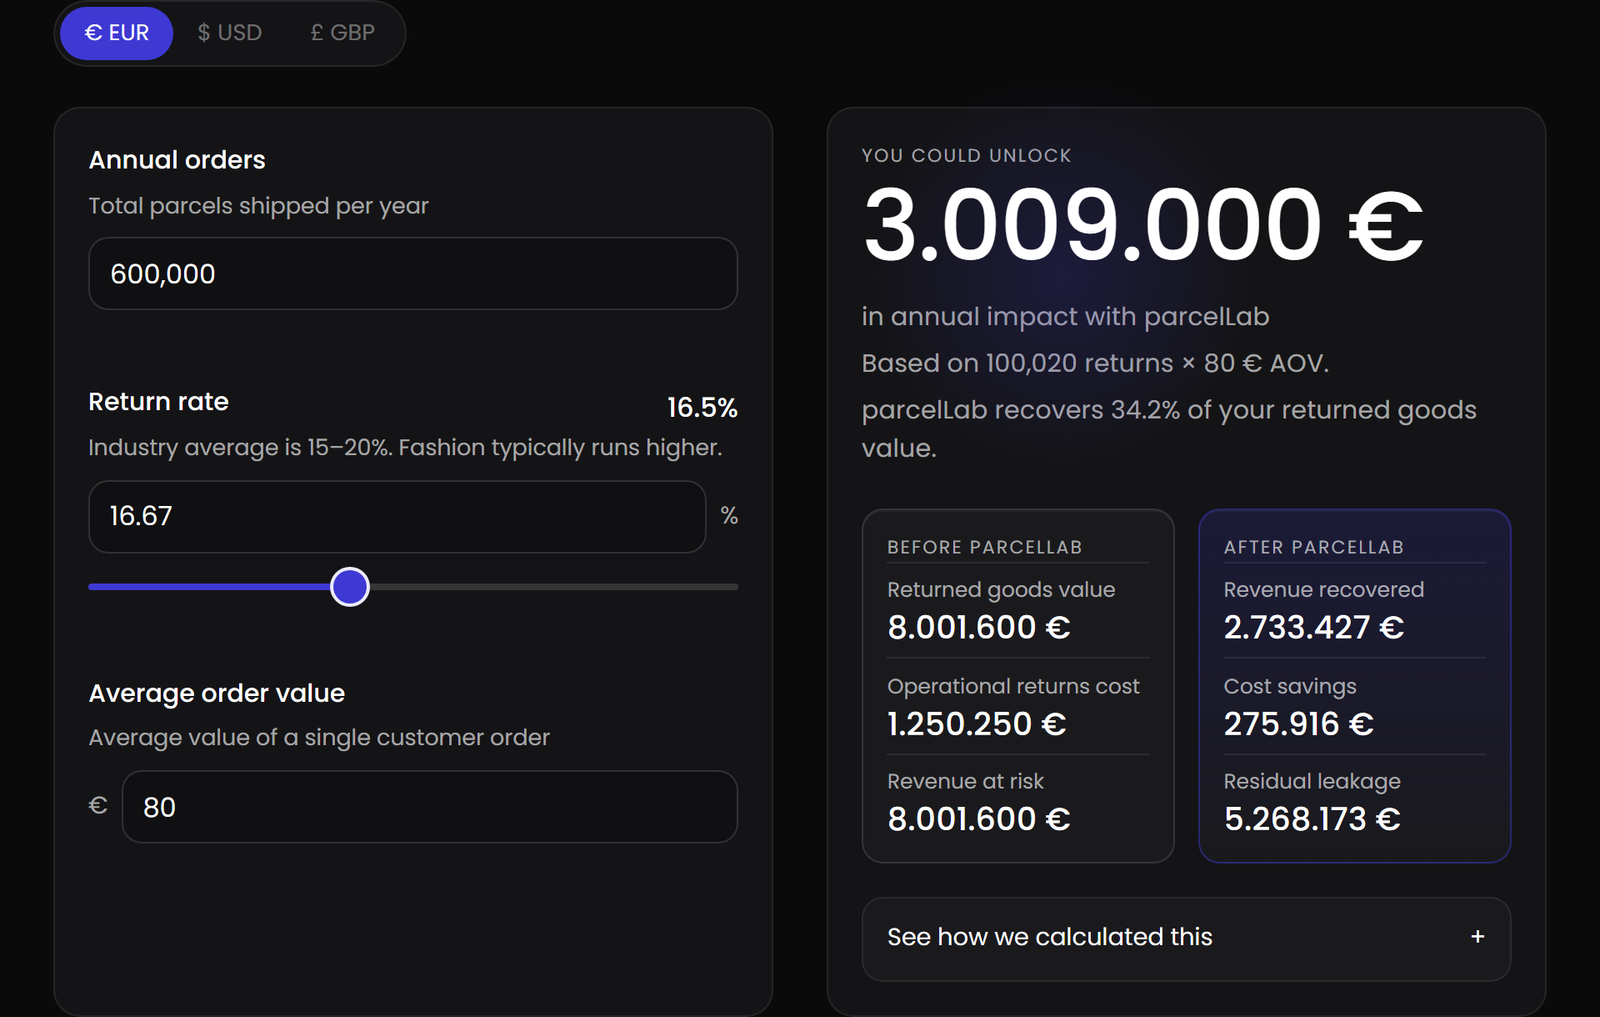Image resolution: width=1600 pixels, height=1017 pixels.
Task: Click 'Based on 100,020 returns × 80 € AOV.' text
Action: (x=1095, y=363)
